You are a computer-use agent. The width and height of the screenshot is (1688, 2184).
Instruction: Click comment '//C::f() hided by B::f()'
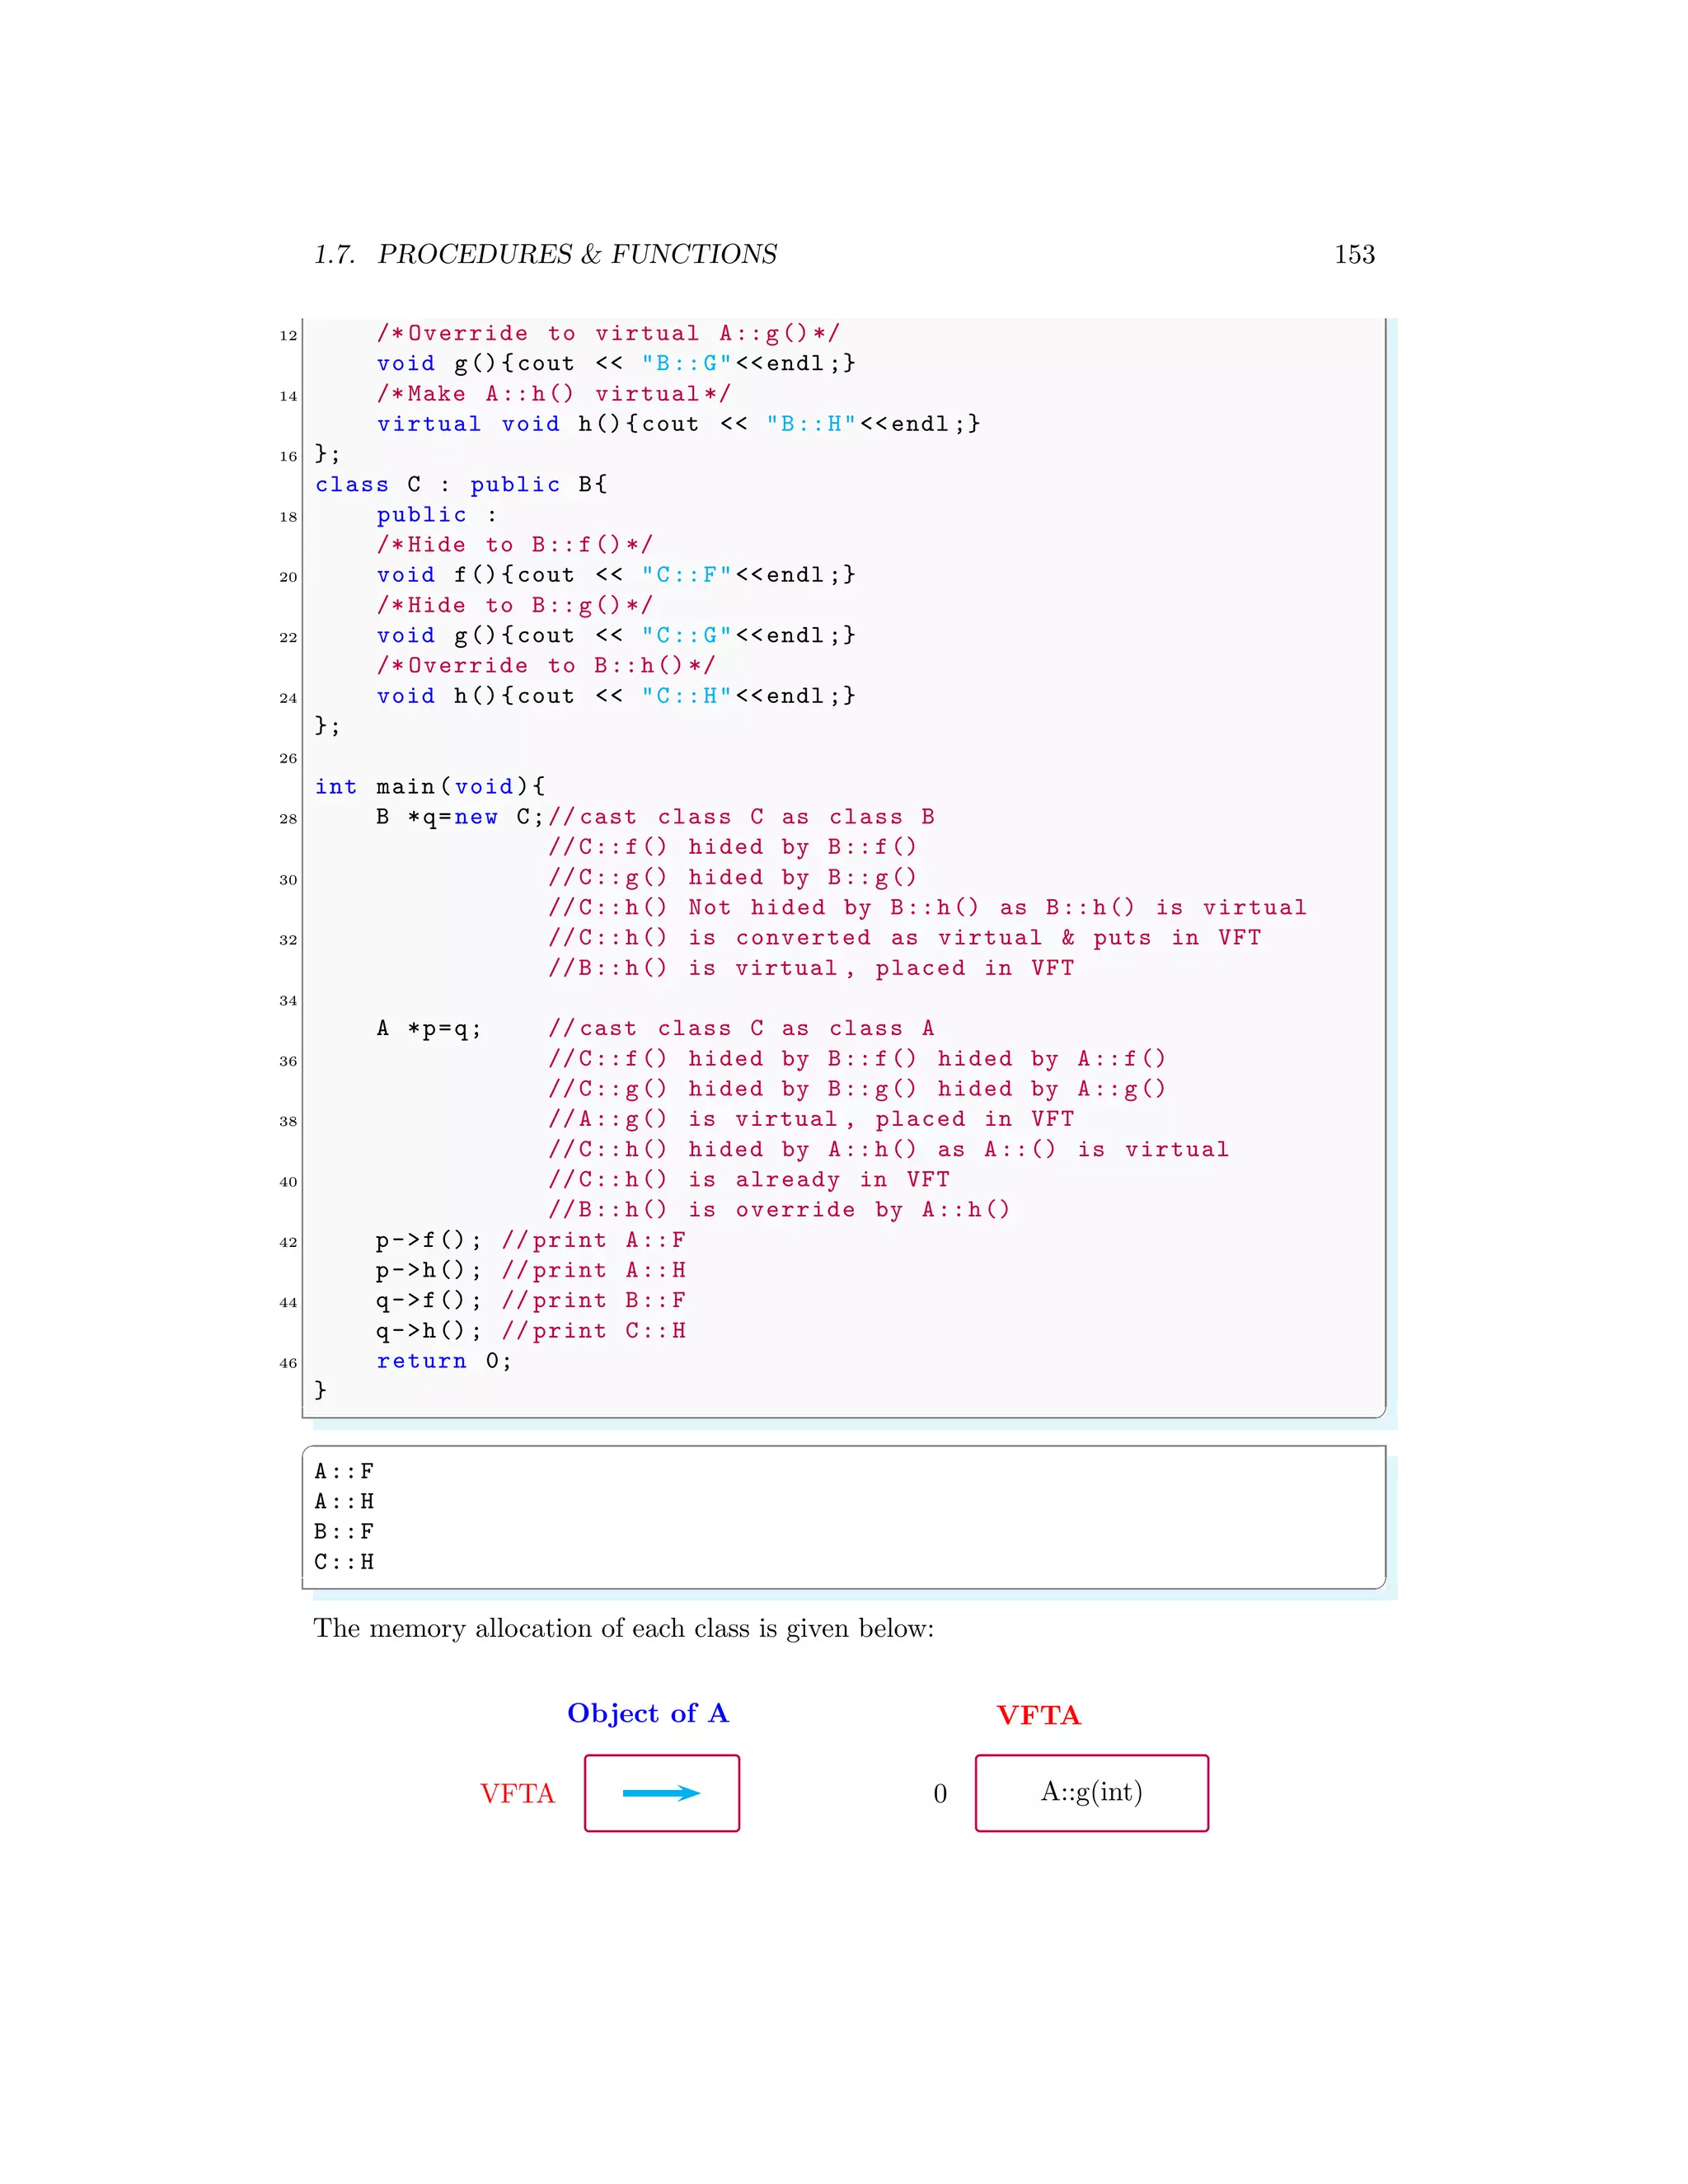point(732,847)
